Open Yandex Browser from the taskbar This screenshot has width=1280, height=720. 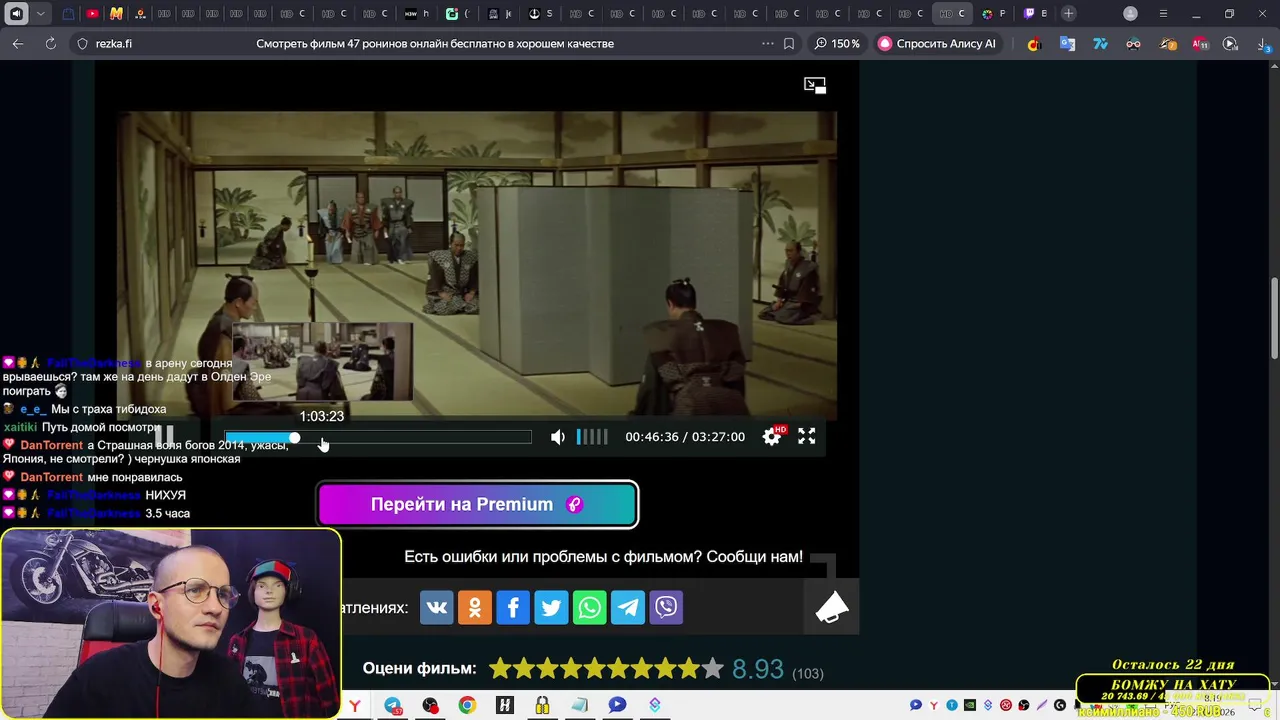[355, 705]
